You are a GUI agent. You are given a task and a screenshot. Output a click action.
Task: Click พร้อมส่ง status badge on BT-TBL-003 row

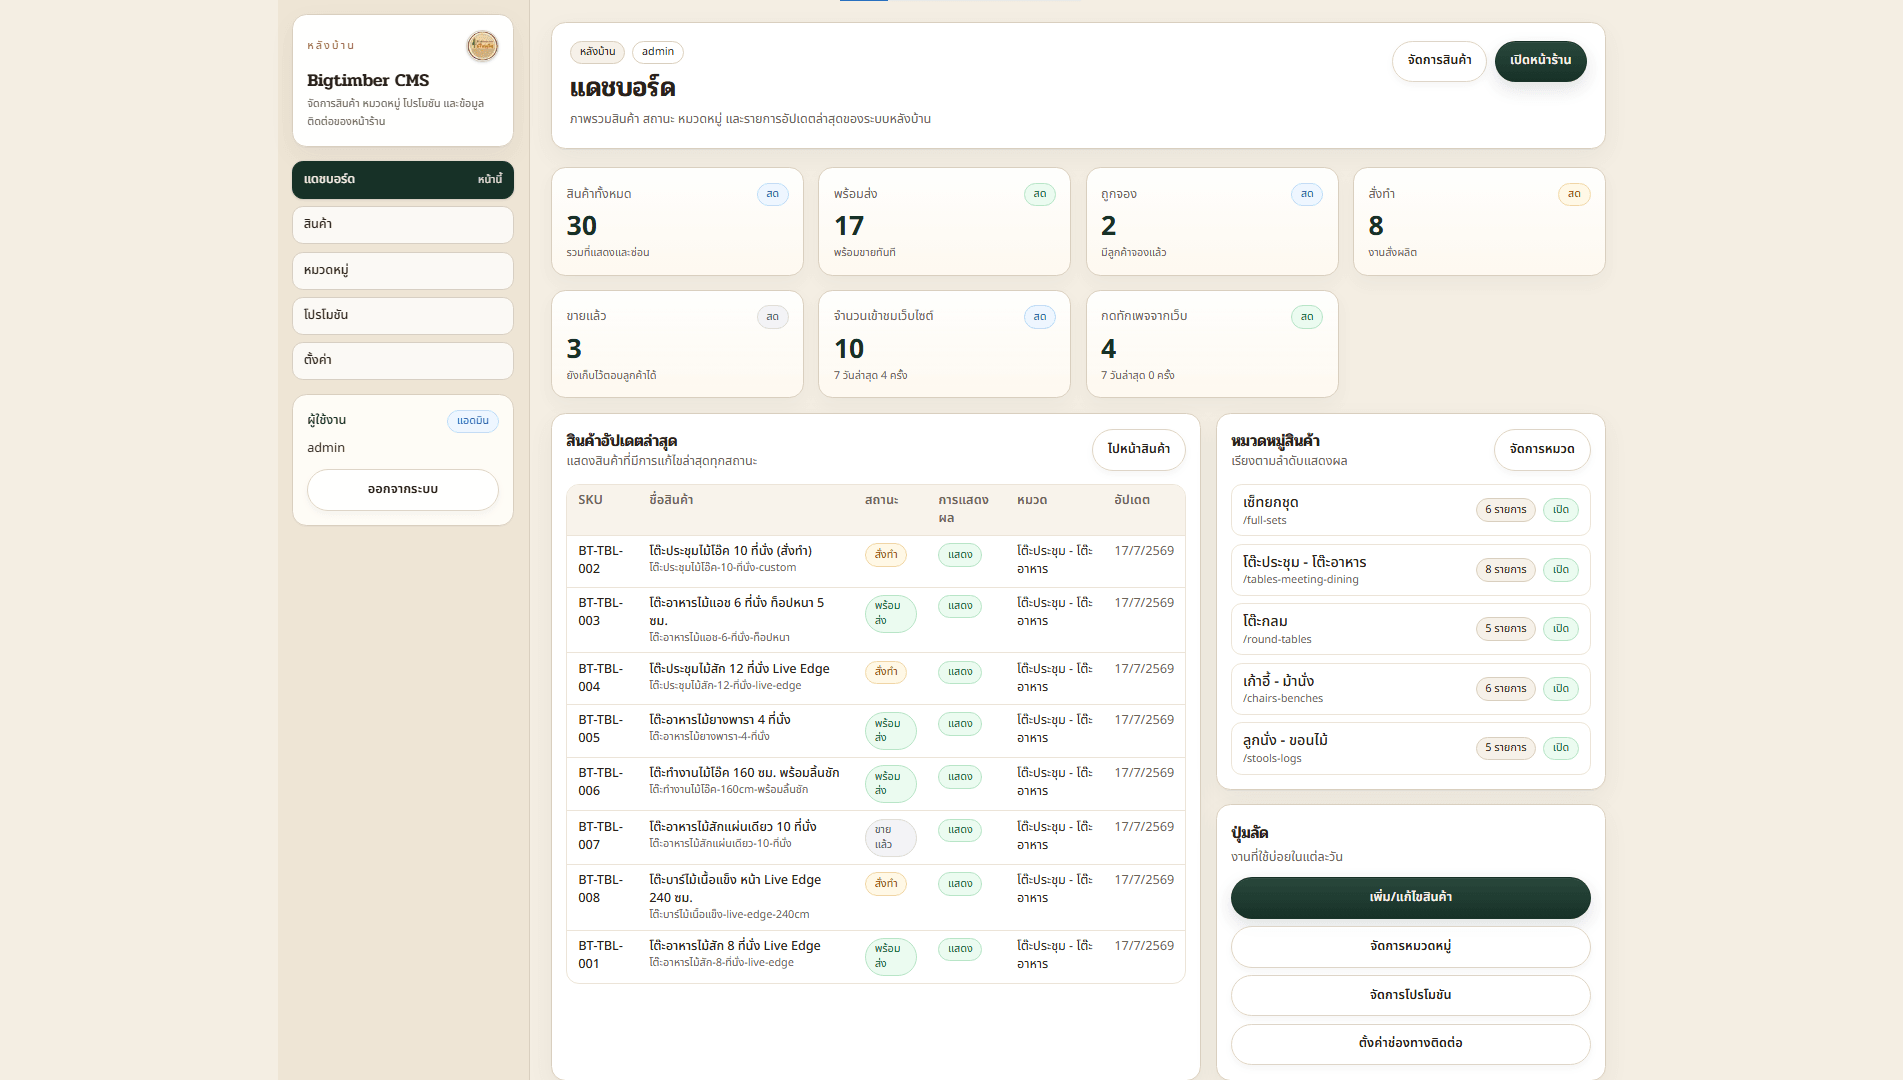(890, 613)
